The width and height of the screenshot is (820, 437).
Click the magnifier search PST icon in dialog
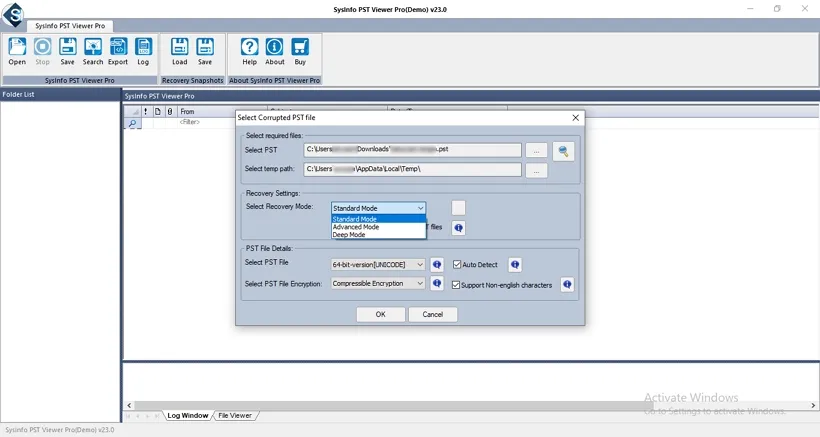click(x=563, y=152)
